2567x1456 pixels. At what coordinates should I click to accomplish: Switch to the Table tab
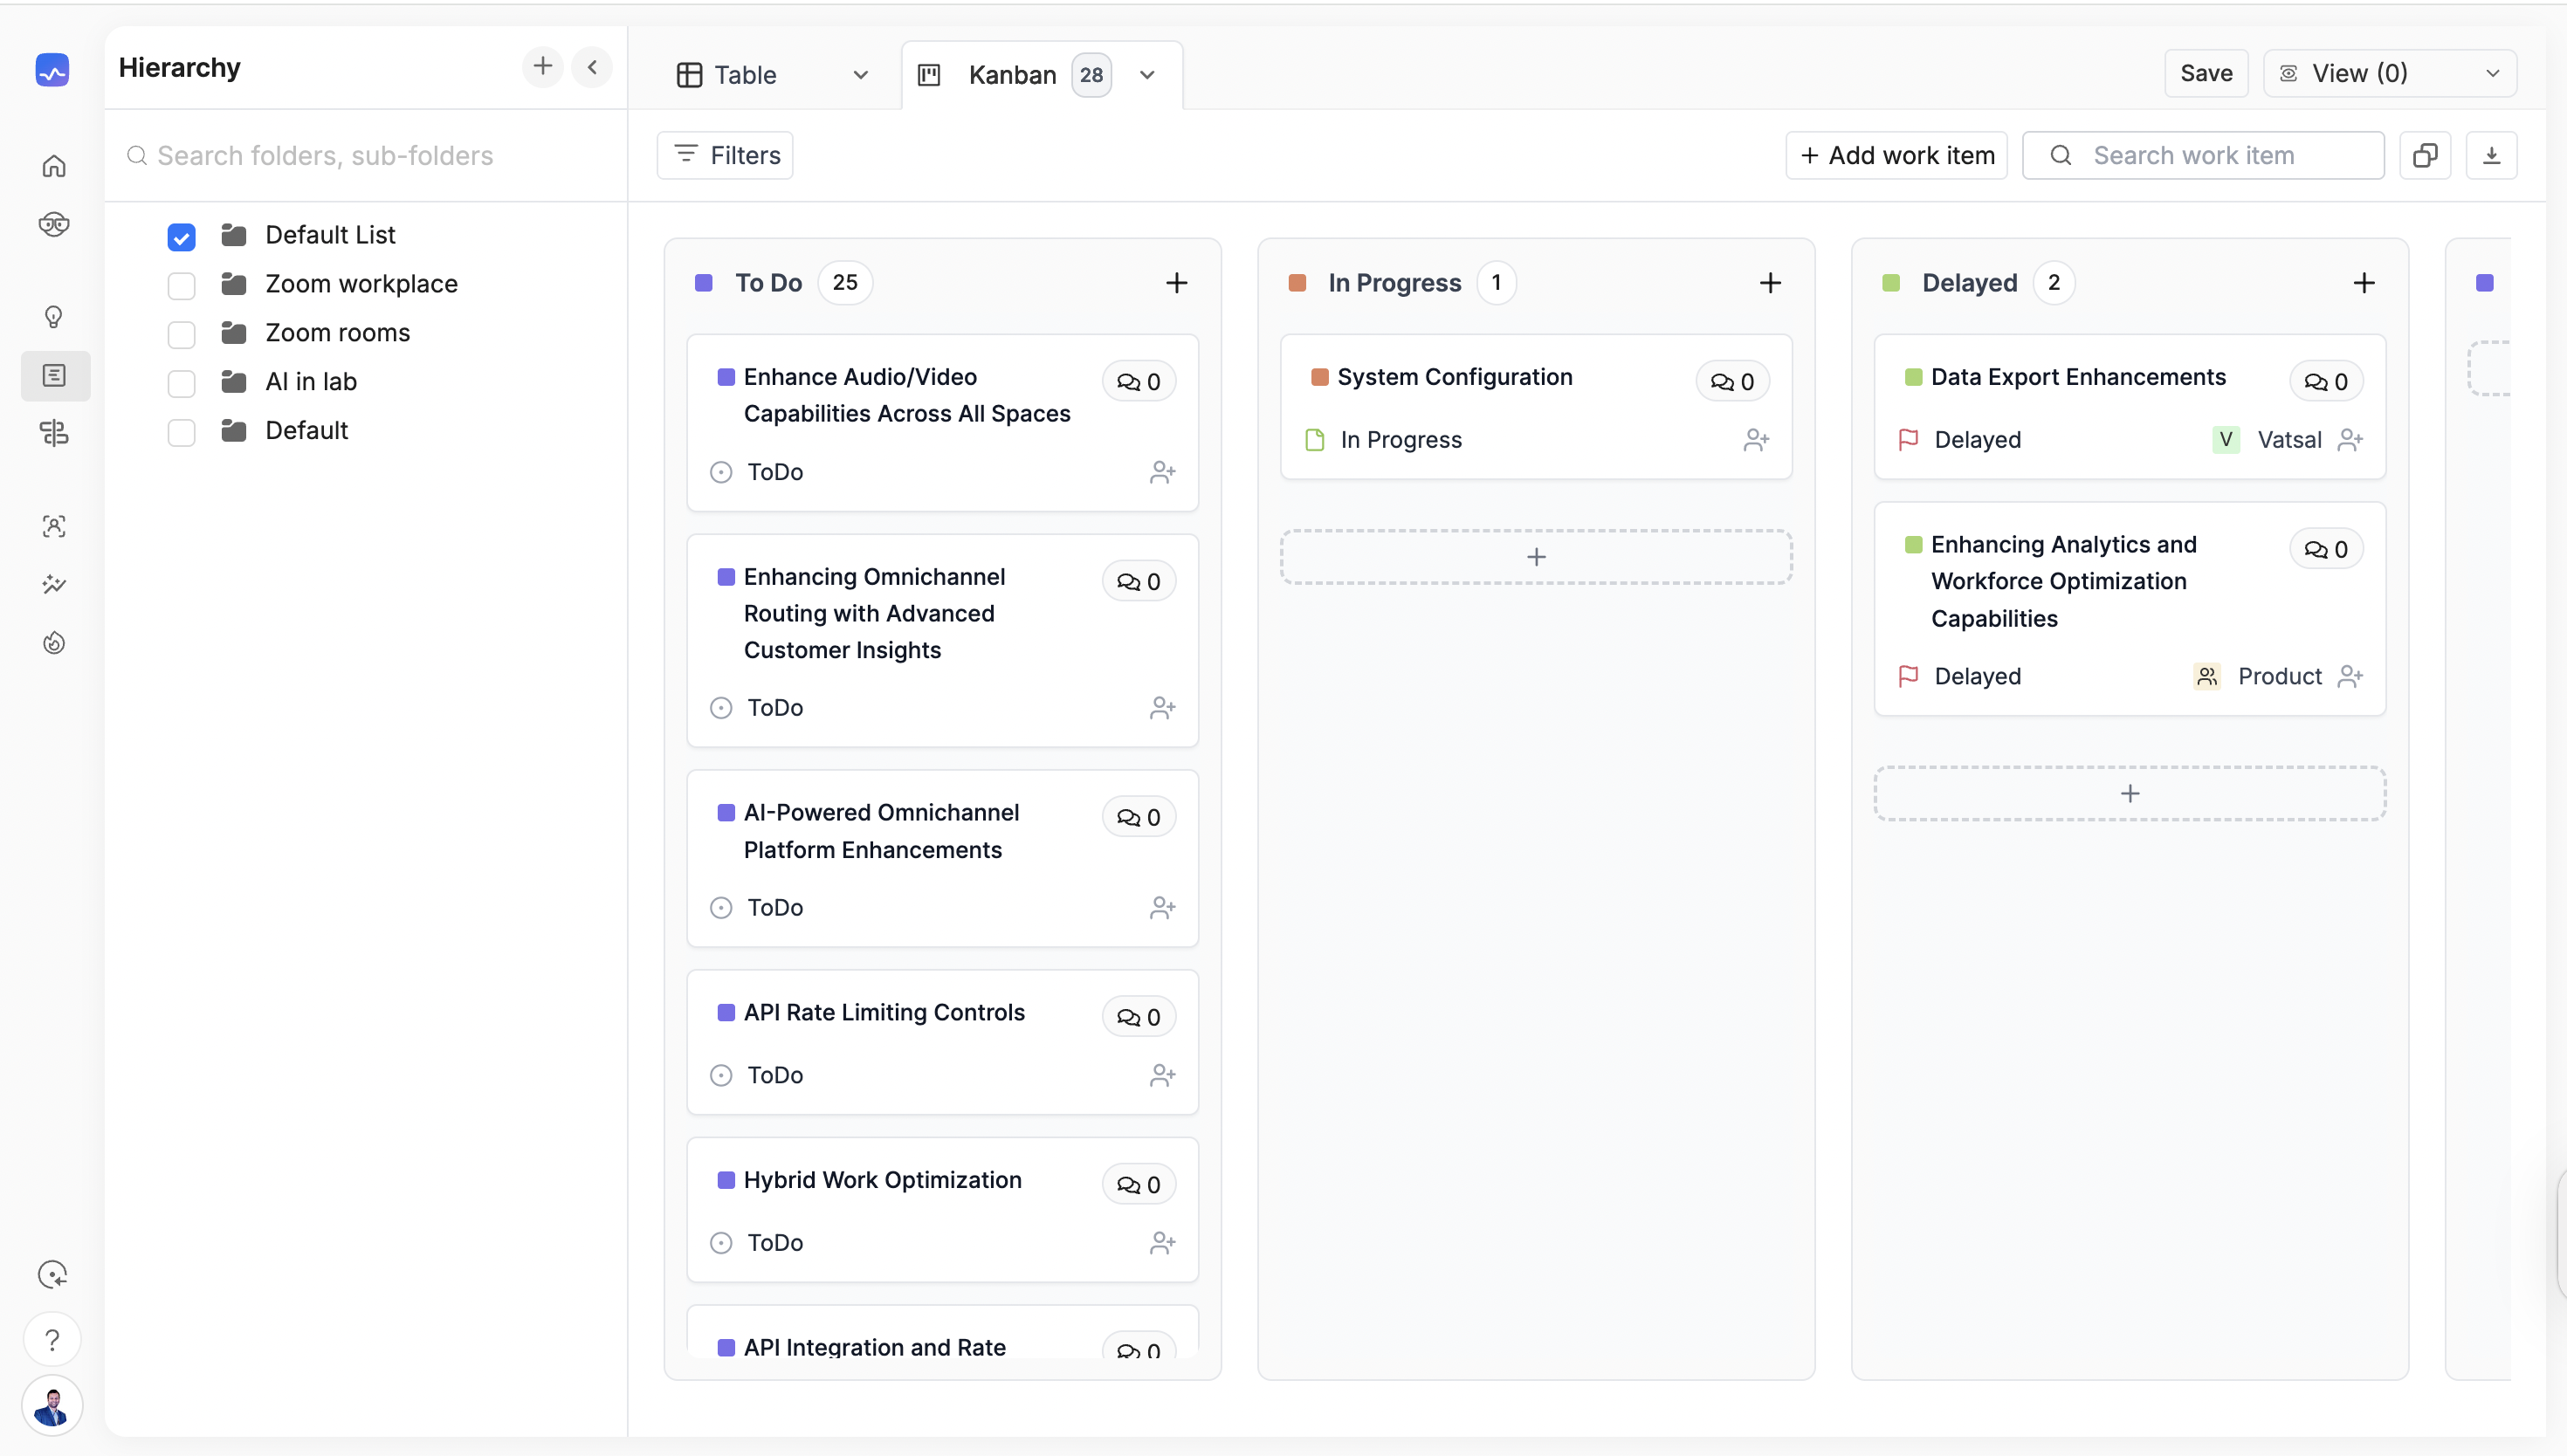pyautogui.click(x=745, y=75)
